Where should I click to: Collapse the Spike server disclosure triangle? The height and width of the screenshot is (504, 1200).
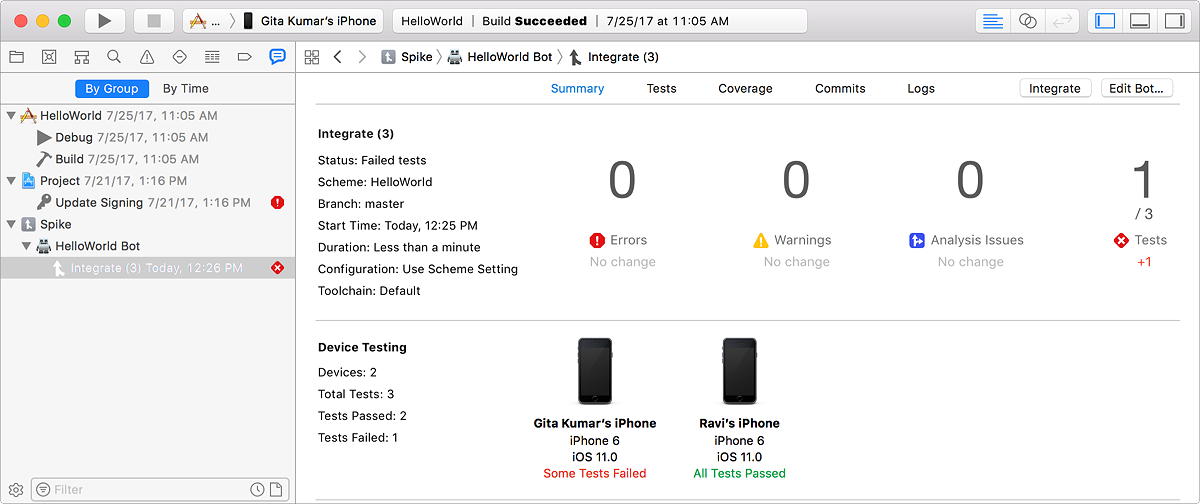click(11, 225)
